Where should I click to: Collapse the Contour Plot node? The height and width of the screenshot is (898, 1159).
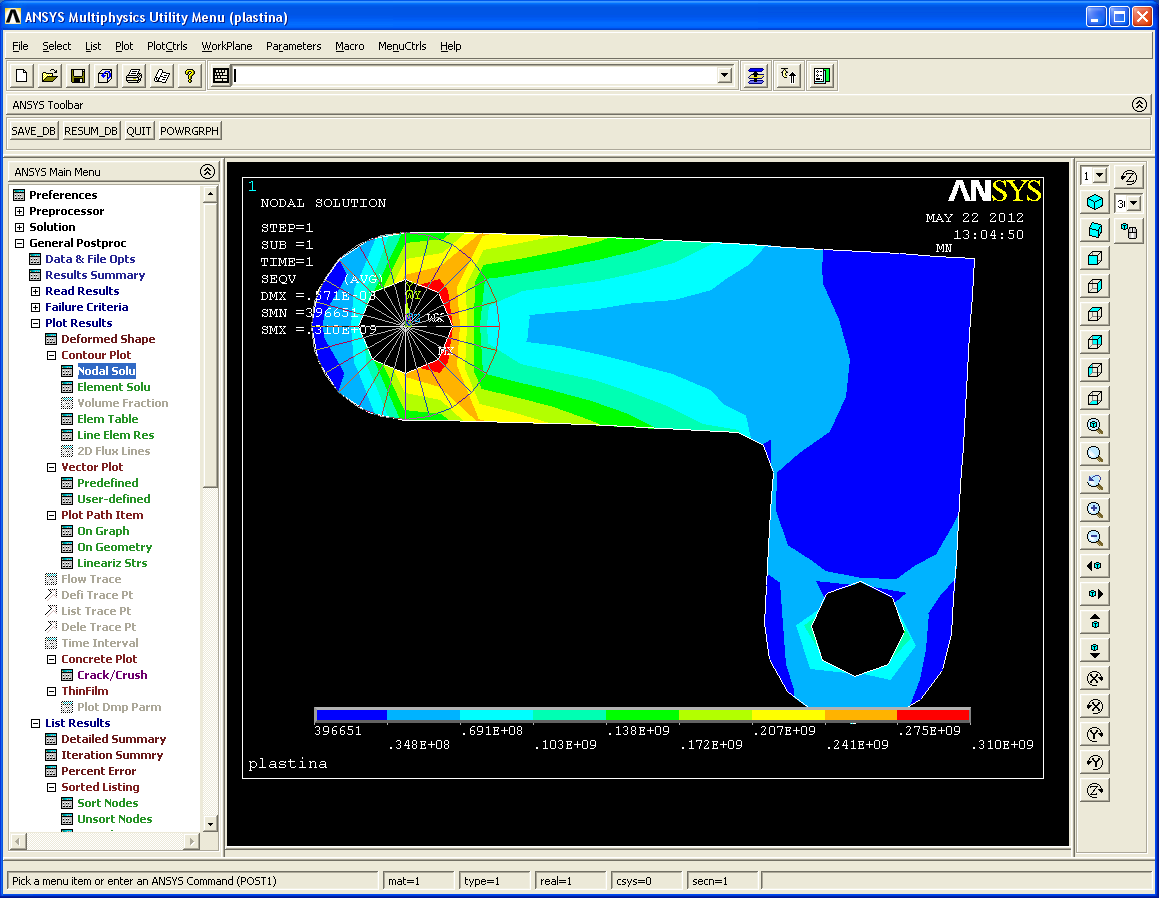(52, 356)
